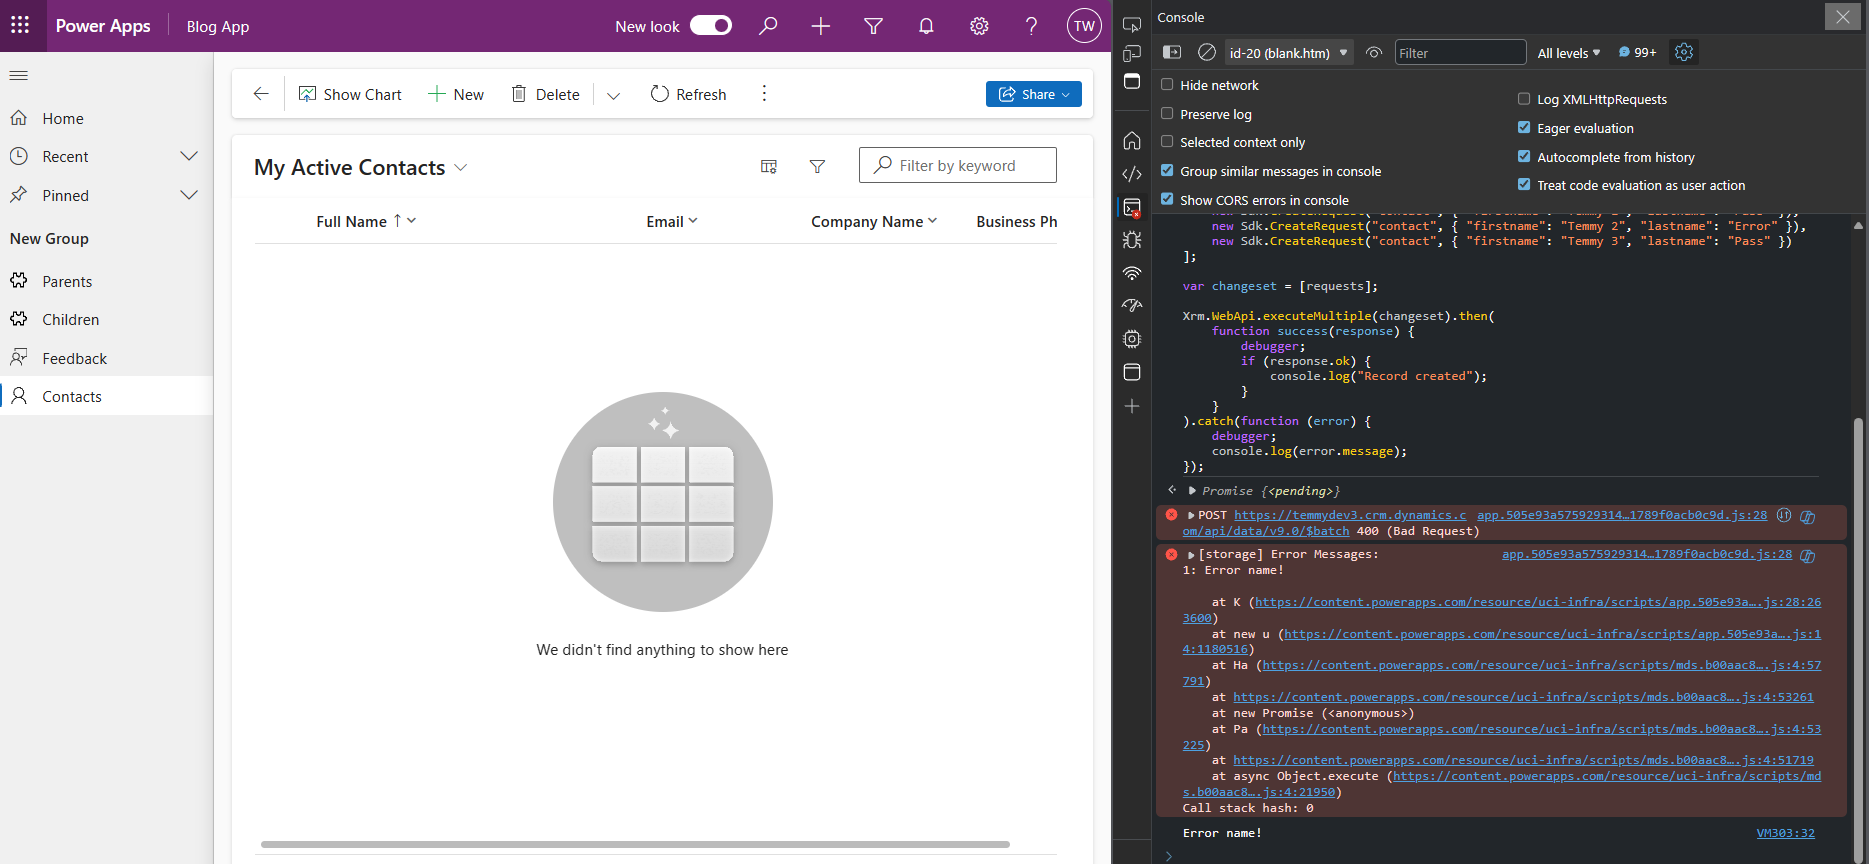Open the DevTools Application tool icon
Image resolution: width=1869 pixels, height=864 pixels.
[x=1132, y=372]
